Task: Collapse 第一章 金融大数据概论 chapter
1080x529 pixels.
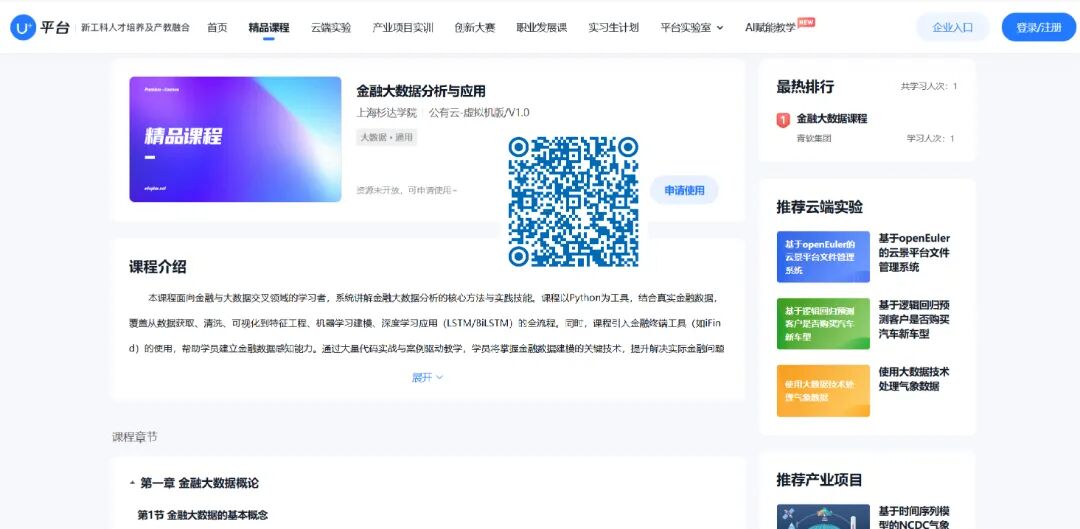Action: tap(194, 483)
